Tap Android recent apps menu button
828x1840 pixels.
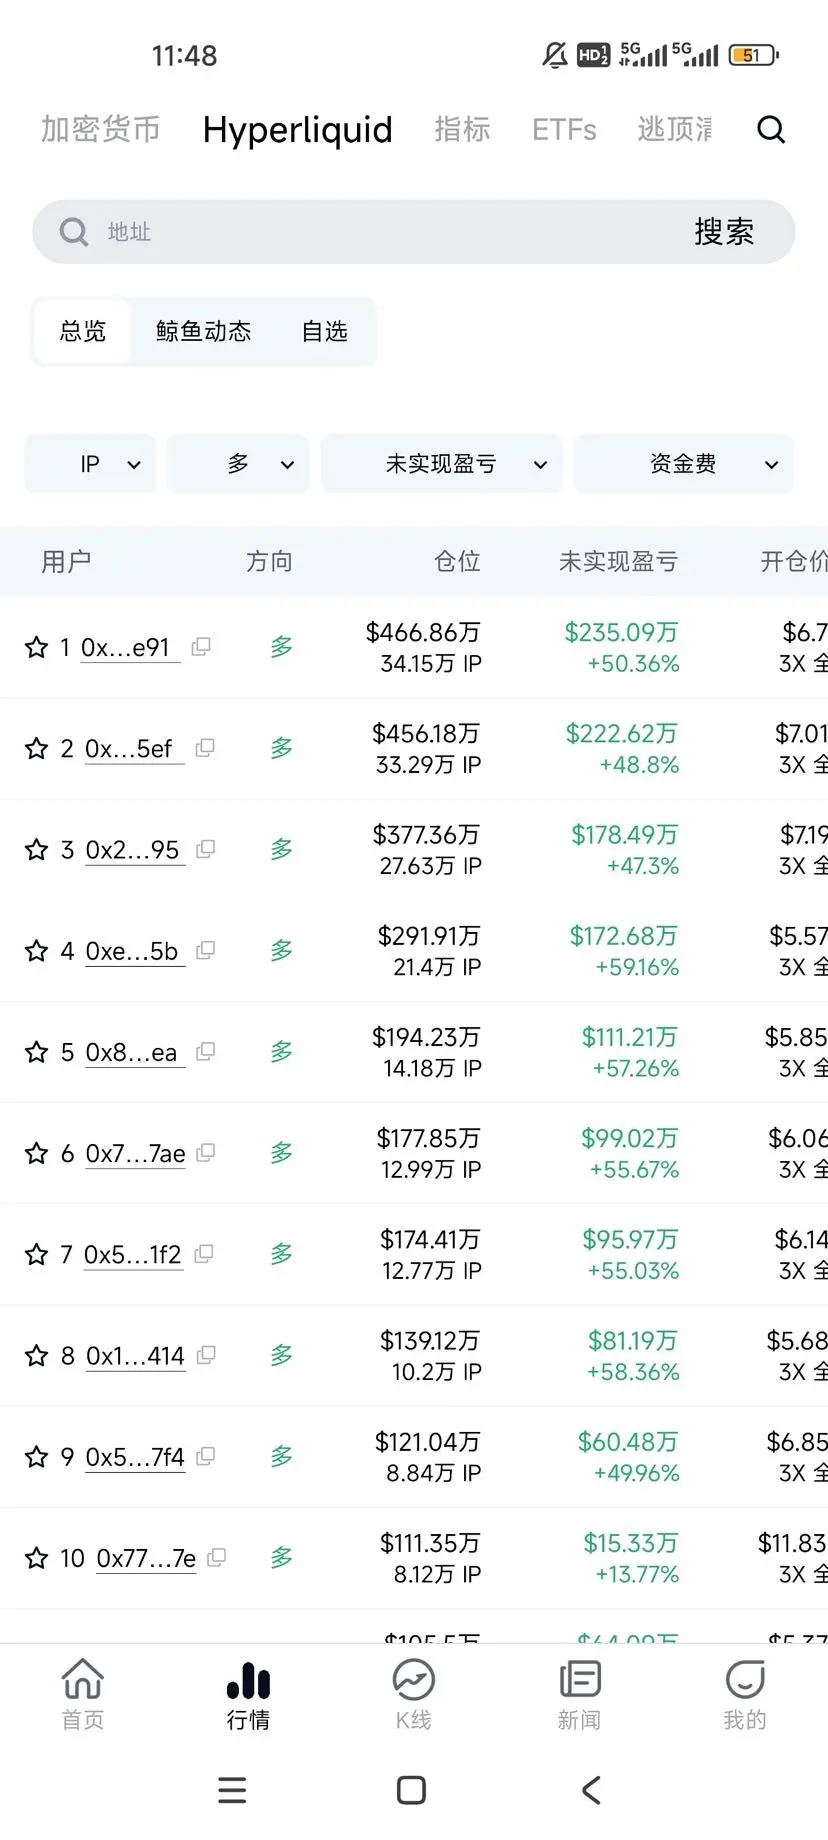[232, 1790]
